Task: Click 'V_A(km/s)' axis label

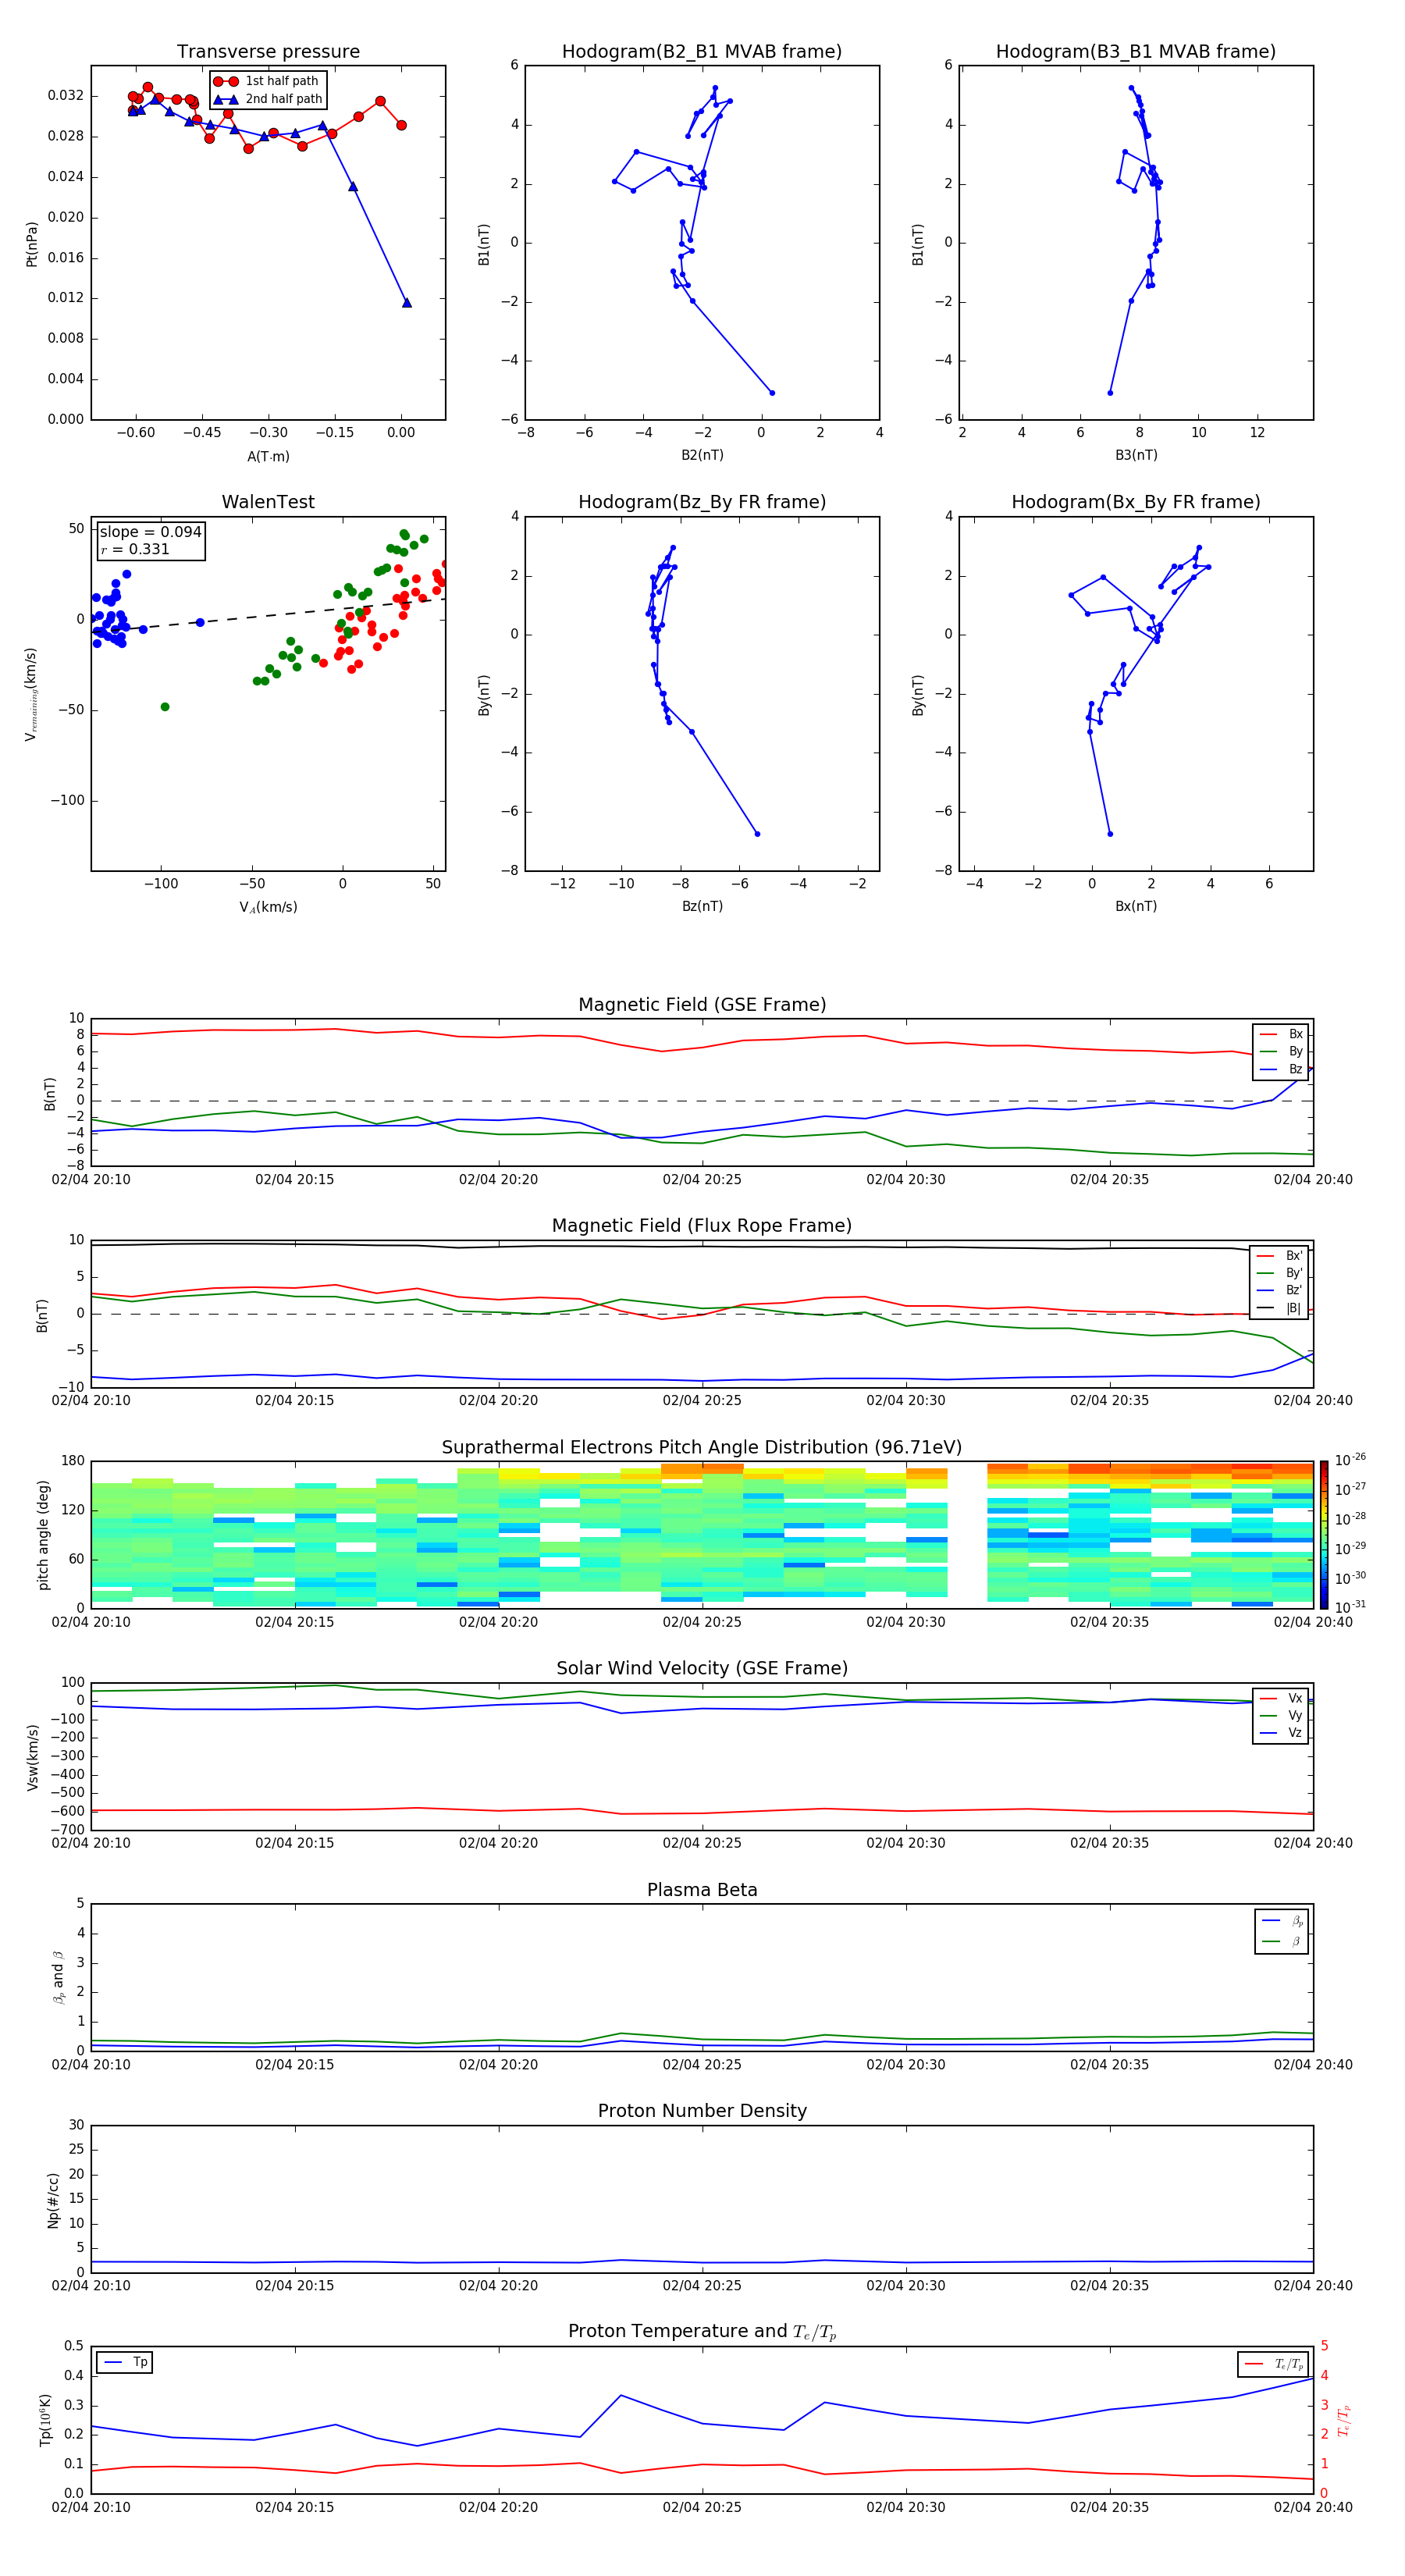Action: (x=268, y=907)
